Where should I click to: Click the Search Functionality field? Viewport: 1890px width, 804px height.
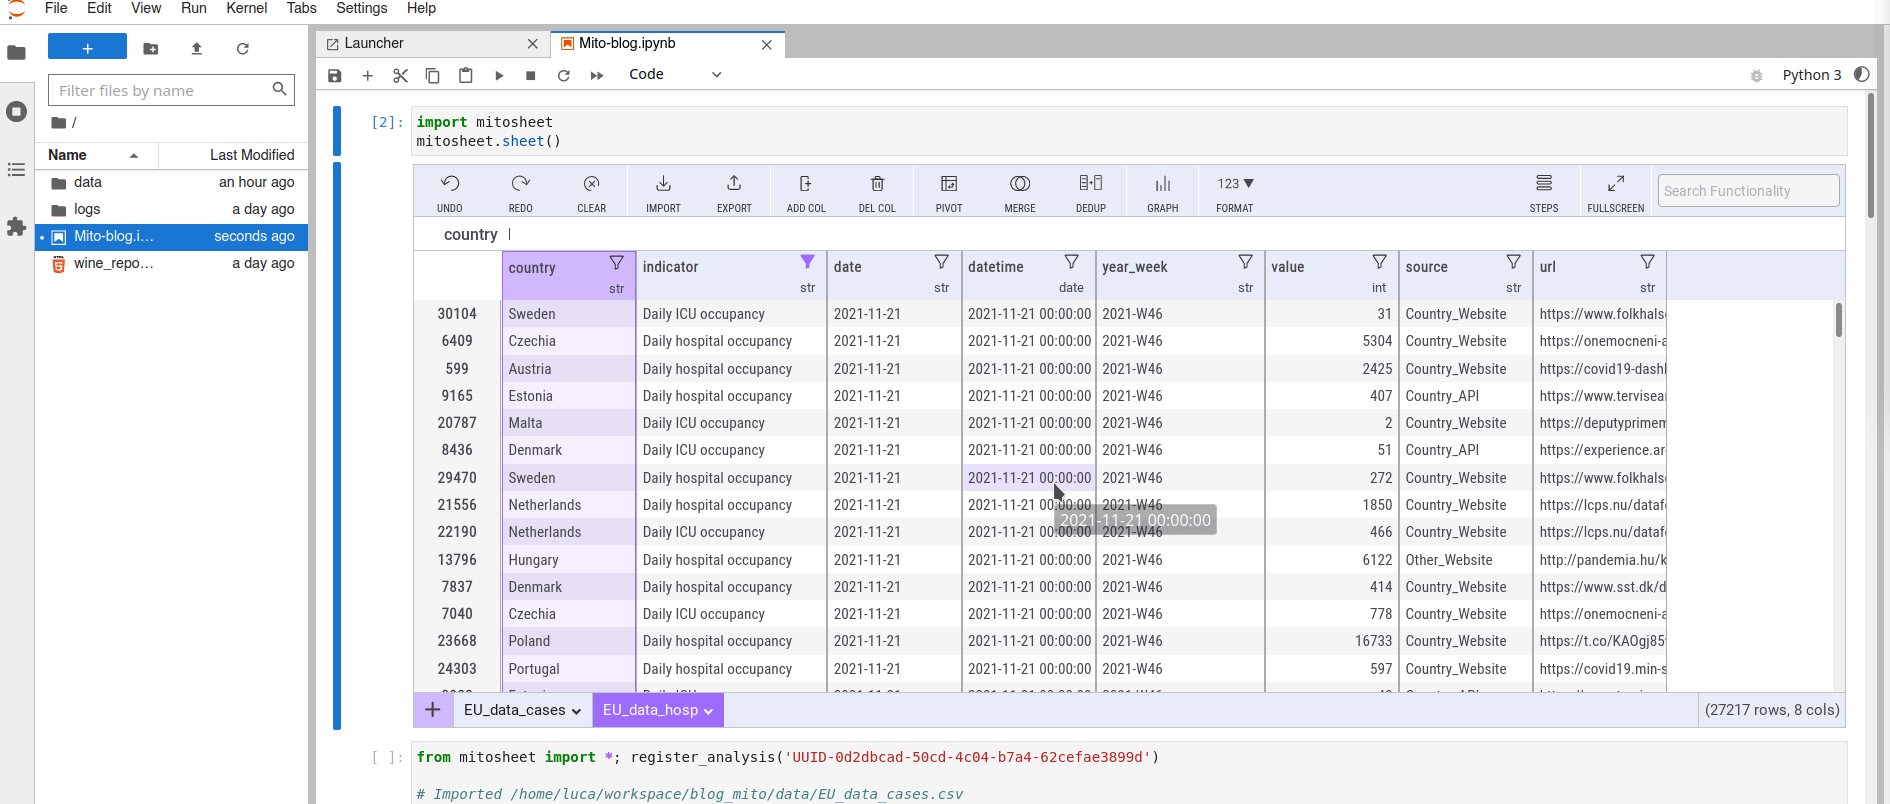(x=1748, y=191)
